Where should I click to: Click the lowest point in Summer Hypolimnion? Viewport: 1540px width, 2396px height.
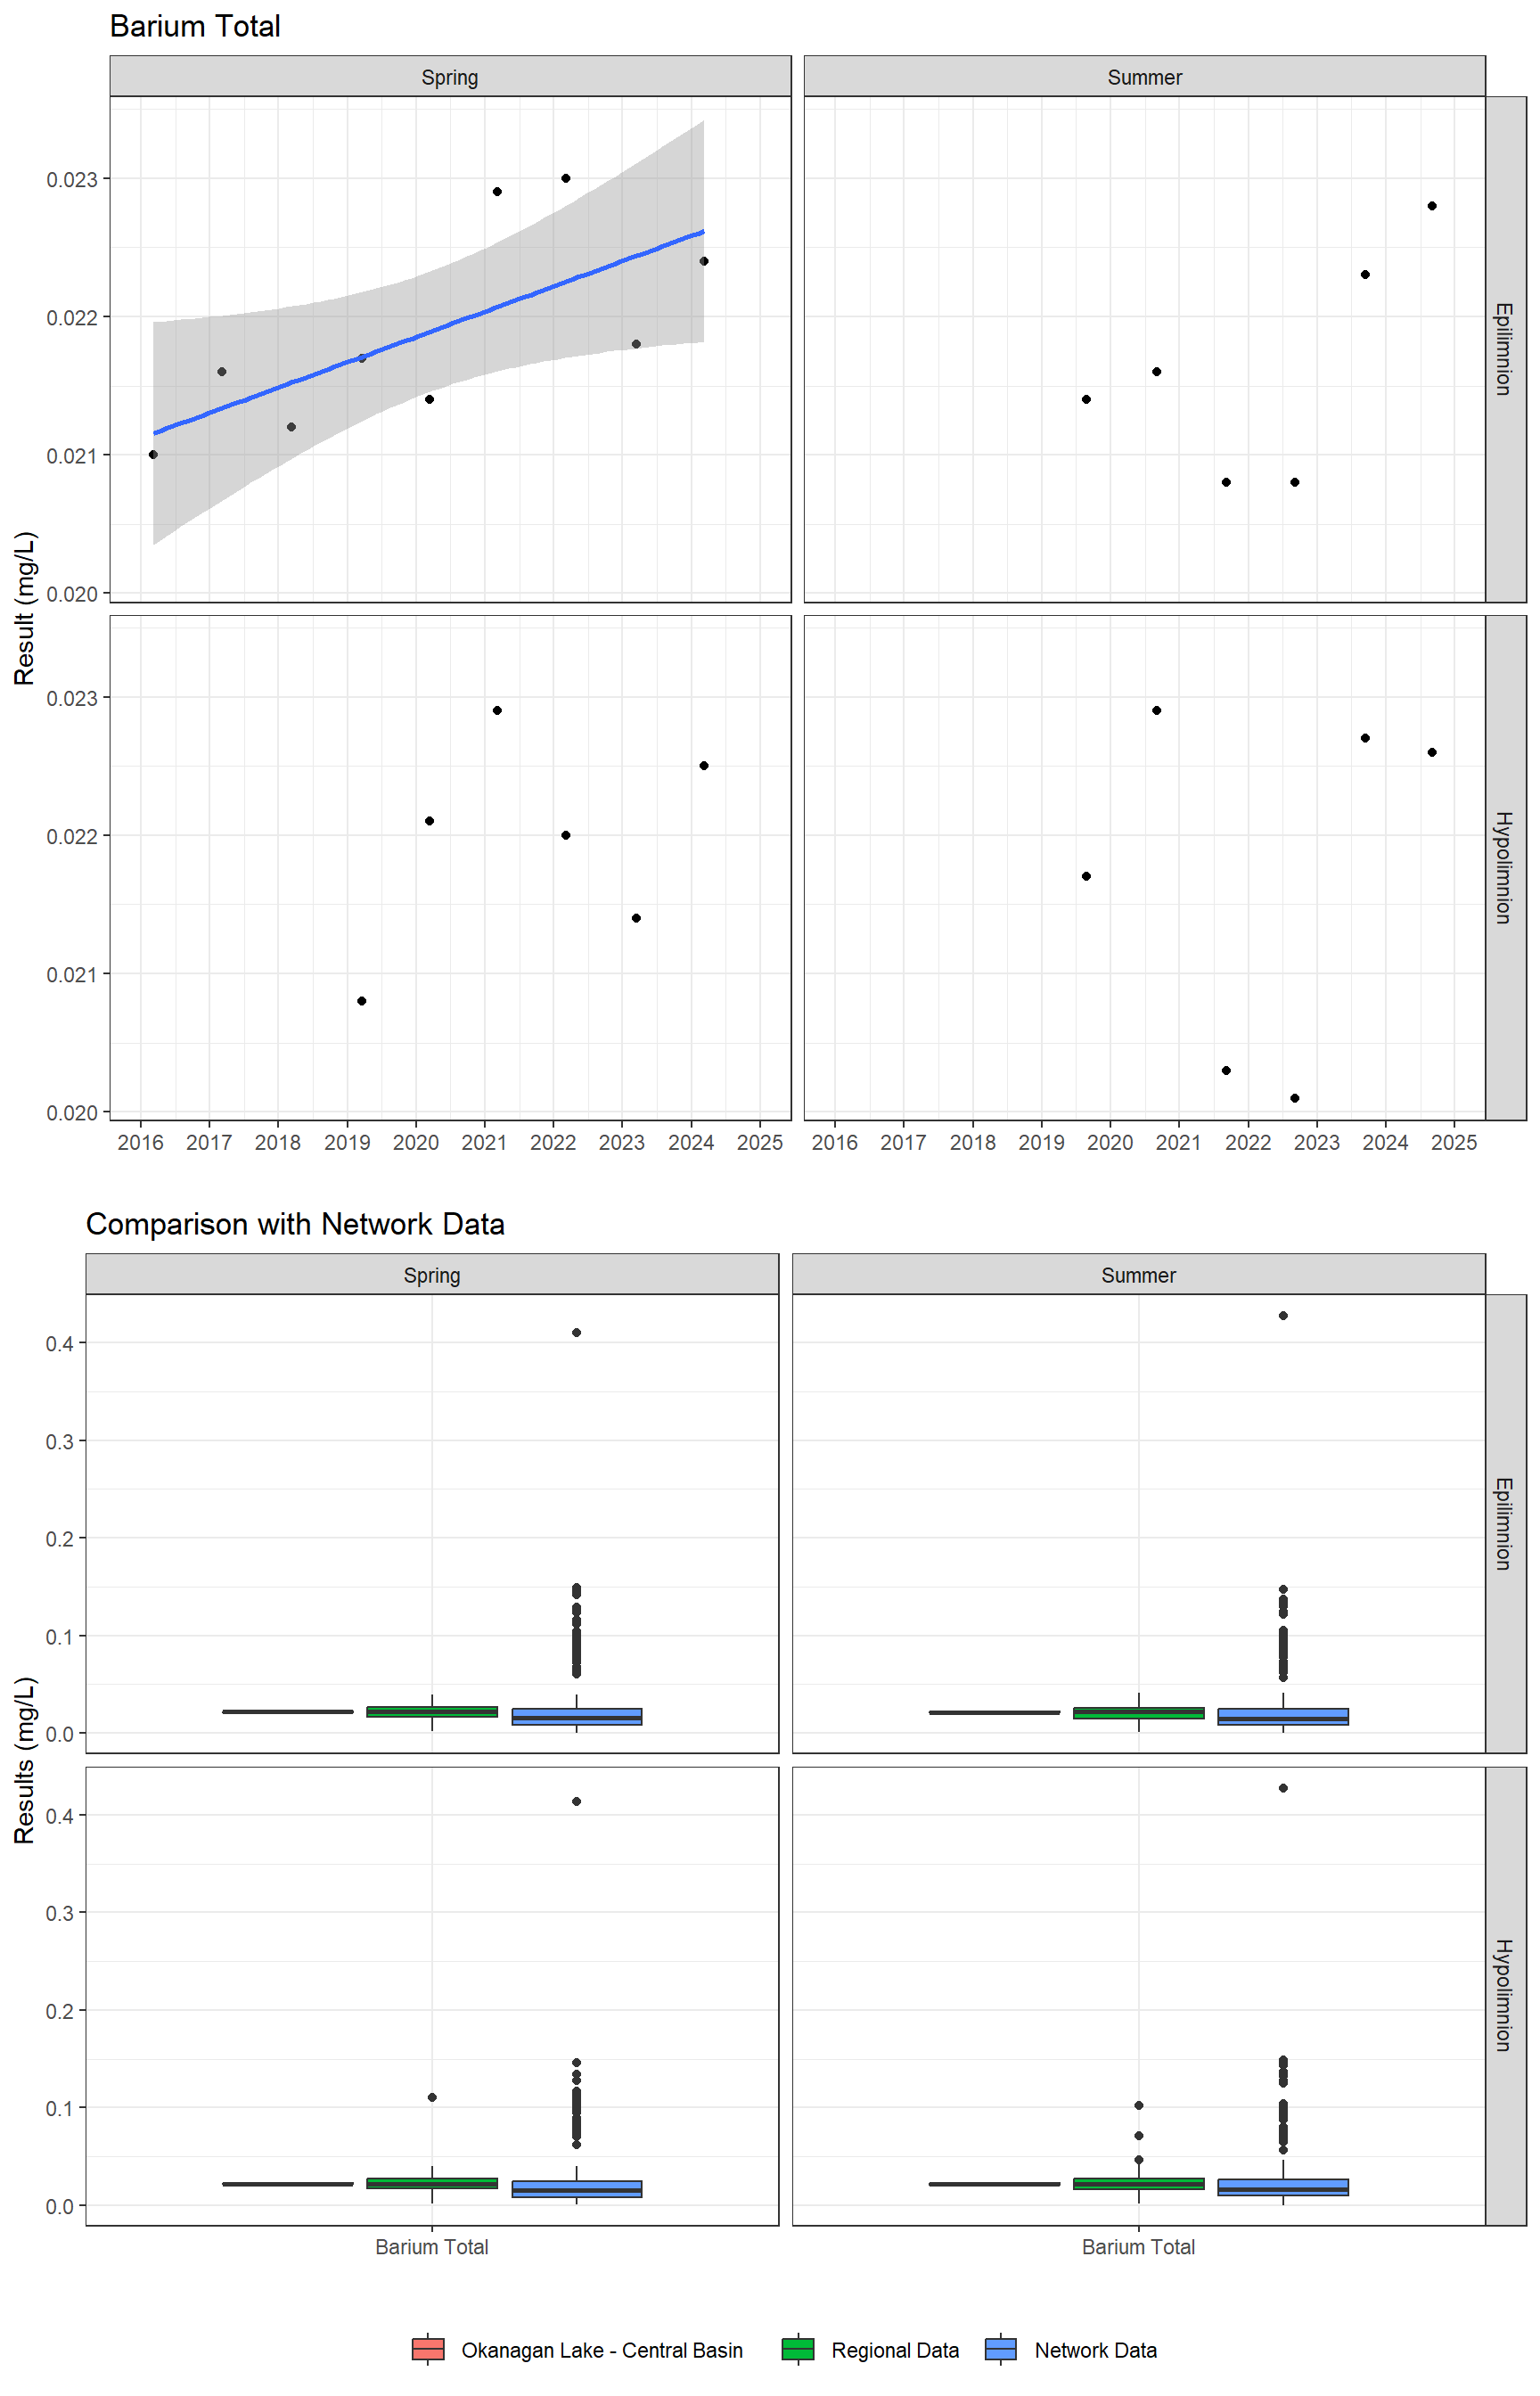pos(1295,1098)
